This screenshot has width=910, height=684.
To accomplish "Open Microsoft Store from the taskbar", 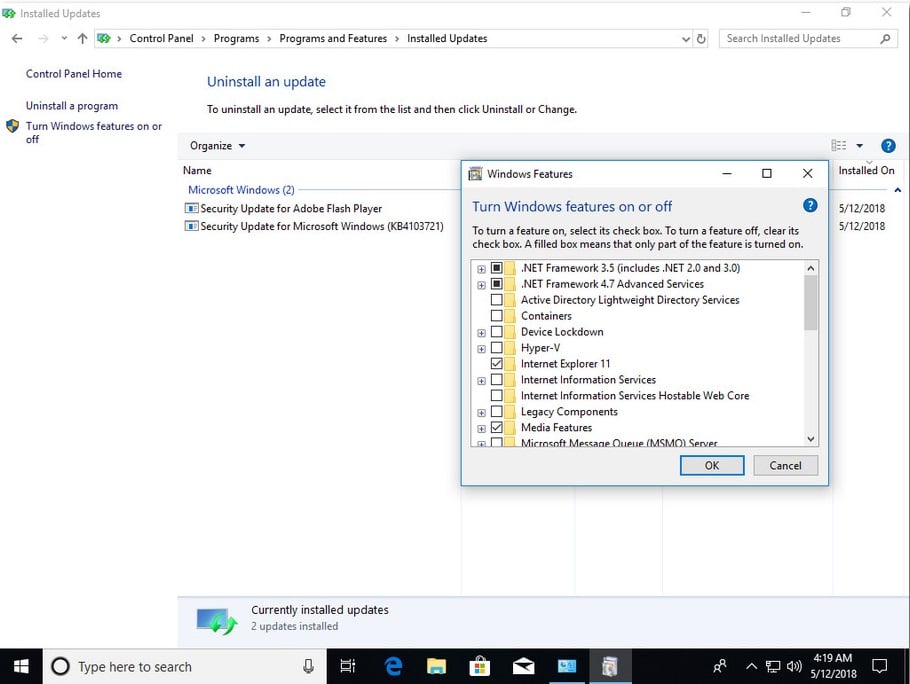I will (479, 667).
